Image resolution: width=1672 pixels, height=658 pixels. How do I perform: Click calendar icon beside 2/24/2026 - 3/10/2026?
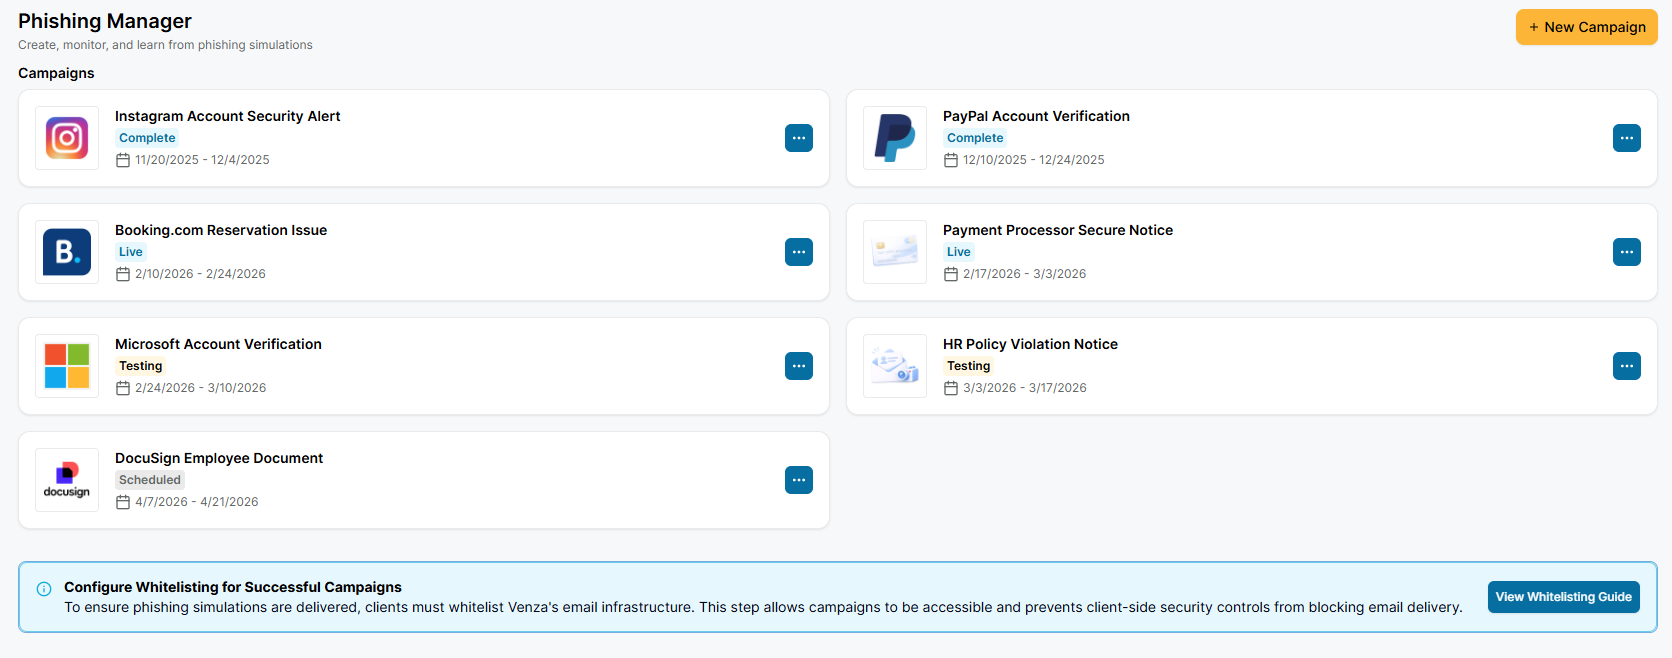[123, 388]
